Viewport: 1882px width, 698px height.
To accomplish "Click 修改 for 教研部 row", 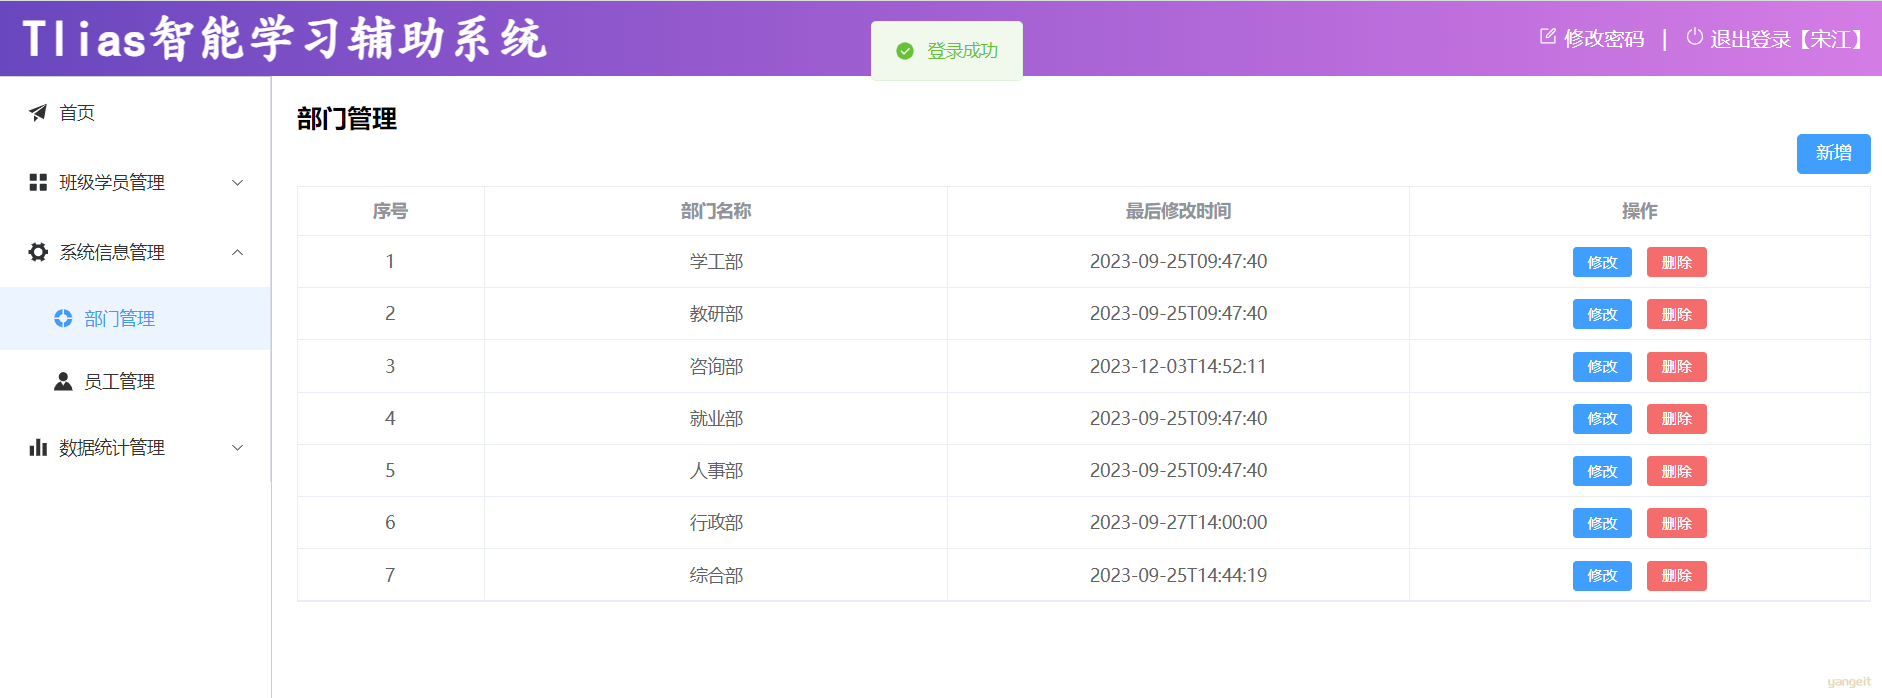I will click(1602, 314).
